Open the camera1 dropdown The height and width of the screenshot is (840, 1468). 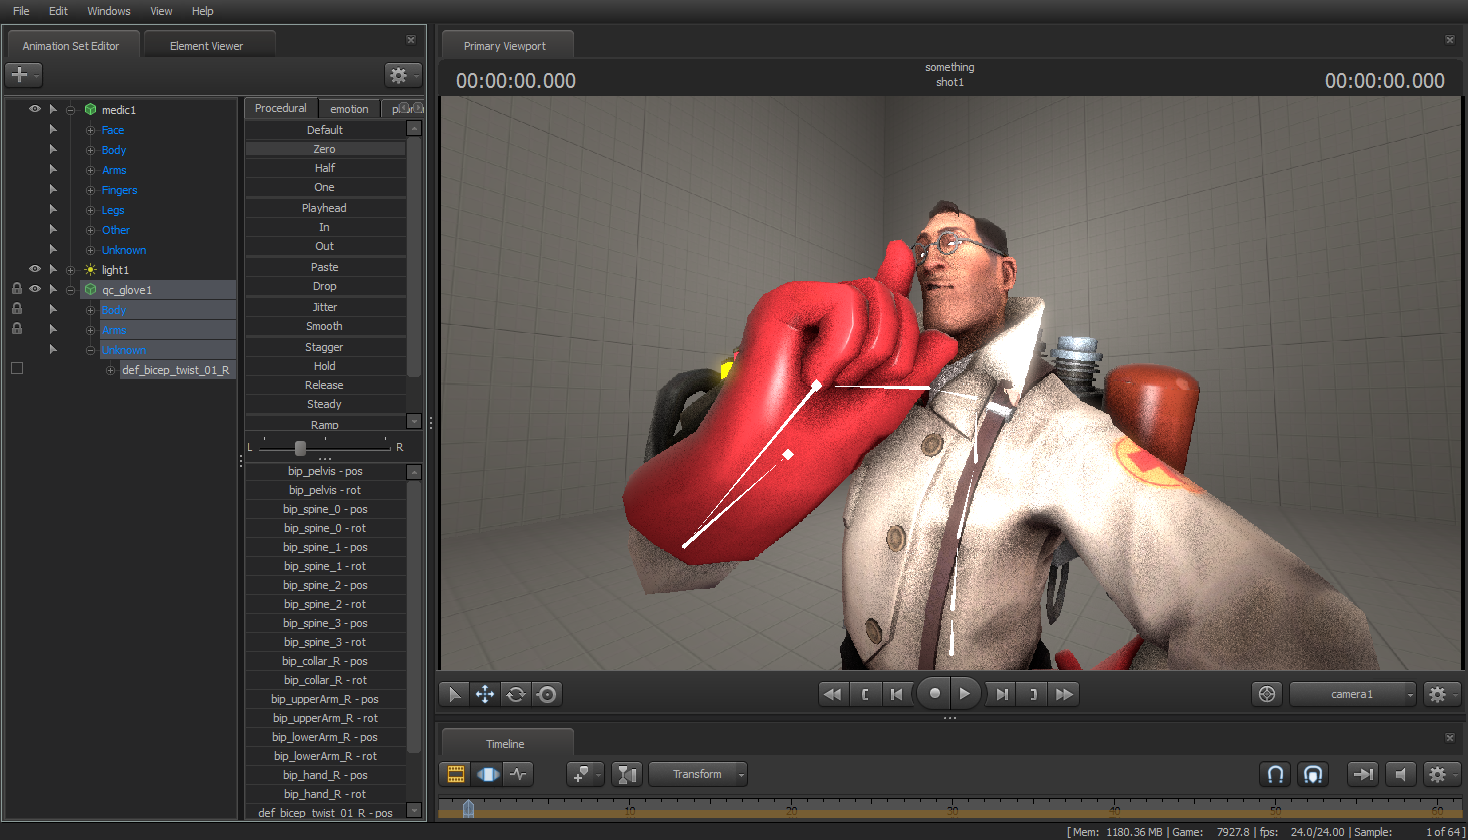1353,694
